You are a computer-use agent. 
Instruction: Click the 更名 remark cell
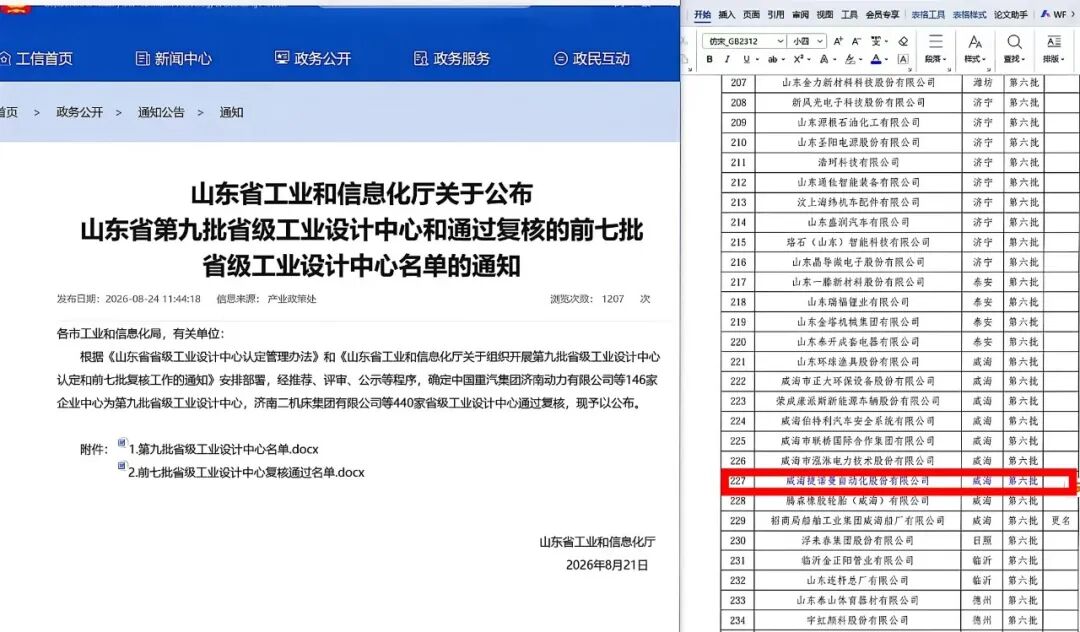(x=1061, y=520)
